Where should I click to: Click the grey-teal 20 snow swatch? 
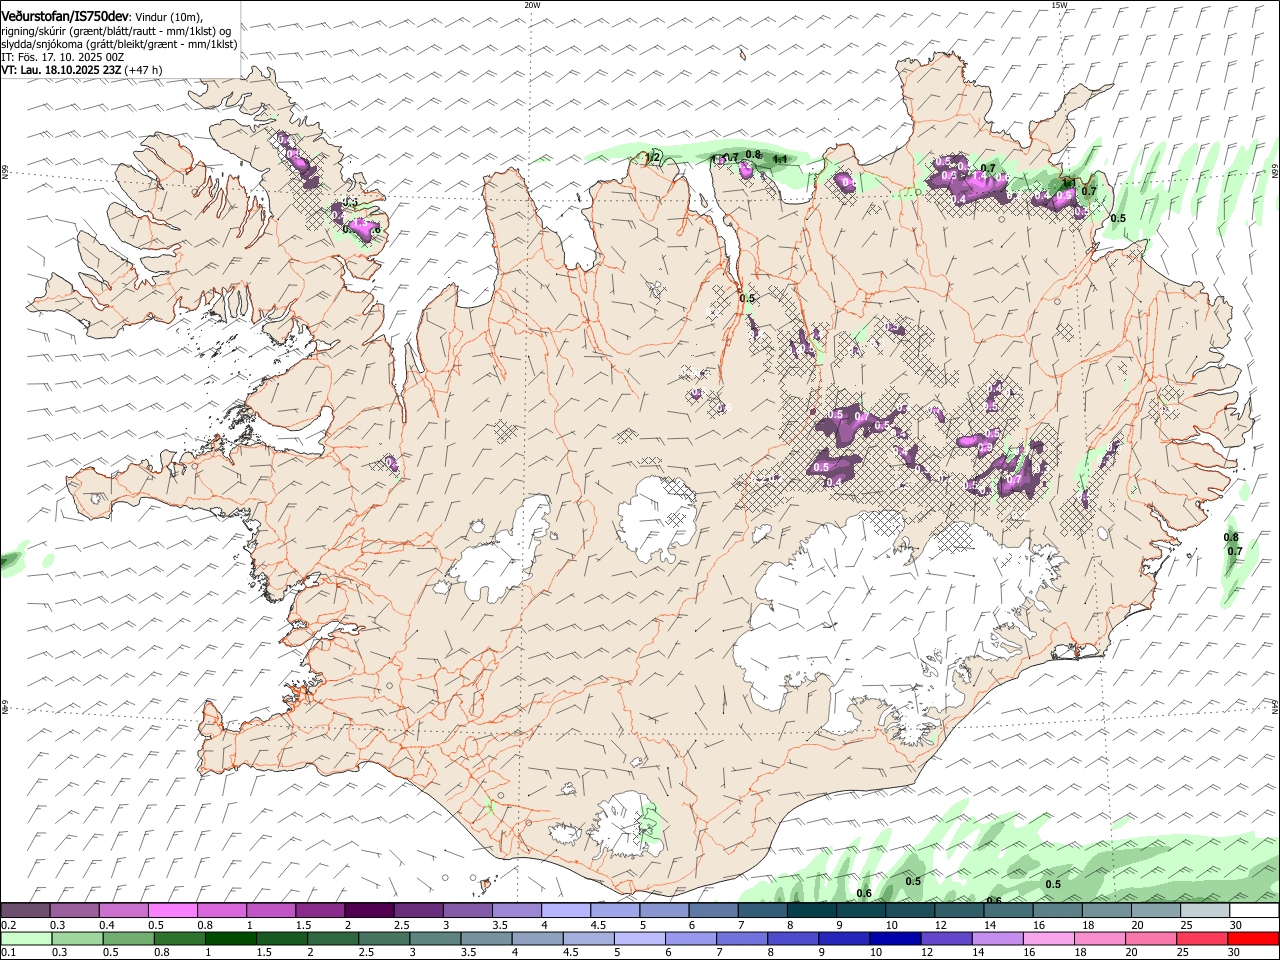[1156, 911]
